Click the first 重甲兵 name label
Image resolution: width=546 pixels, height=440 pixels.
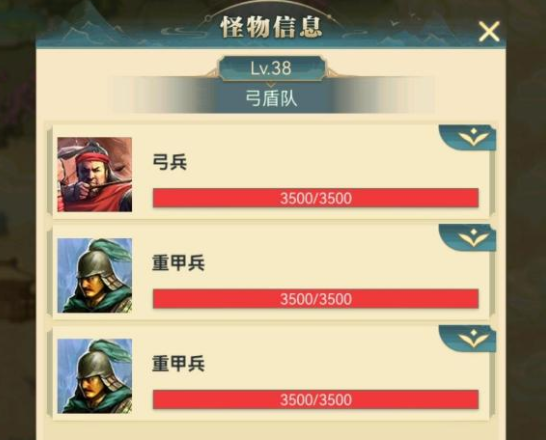click(178, 263)
